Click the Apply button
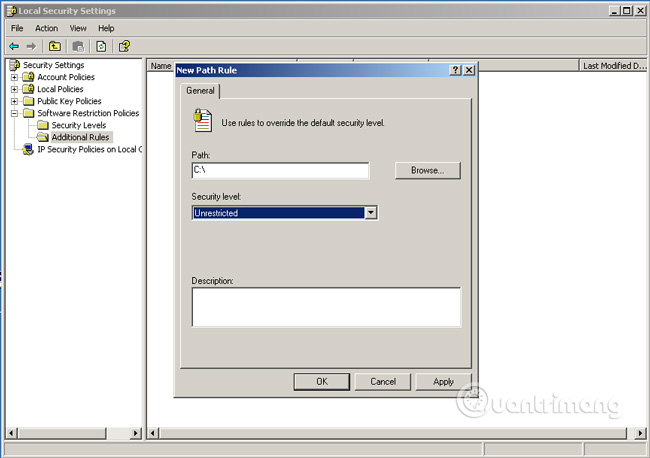This screenshot has height=458, width=650. (443, 381)
